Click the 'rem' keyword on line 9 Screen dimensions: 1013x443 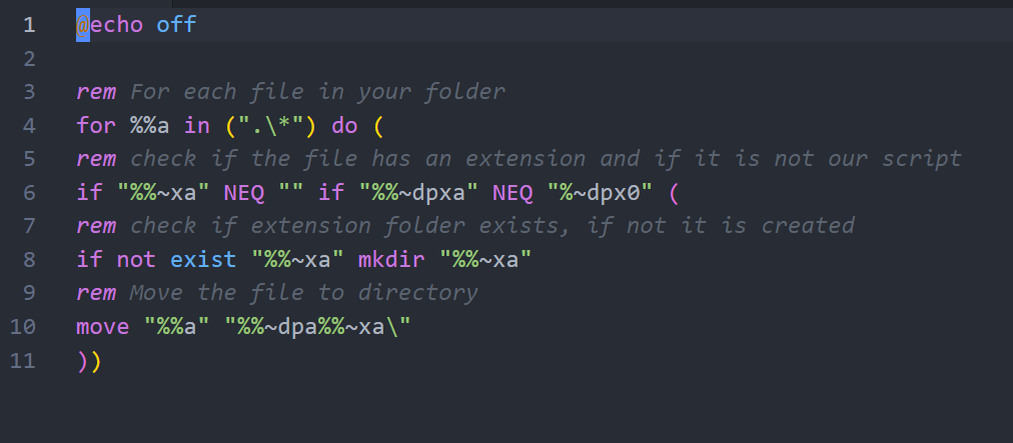pyautogui.click(x=96, y=293)
